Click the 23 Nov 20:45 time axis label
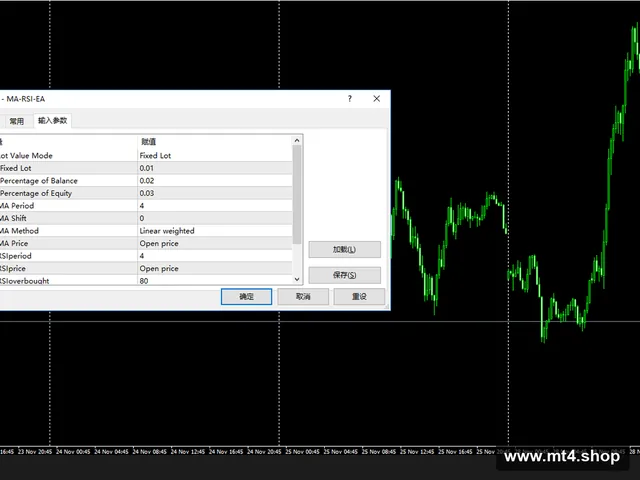The height and width of the screenshot is (480, 640). click(35, 452)
